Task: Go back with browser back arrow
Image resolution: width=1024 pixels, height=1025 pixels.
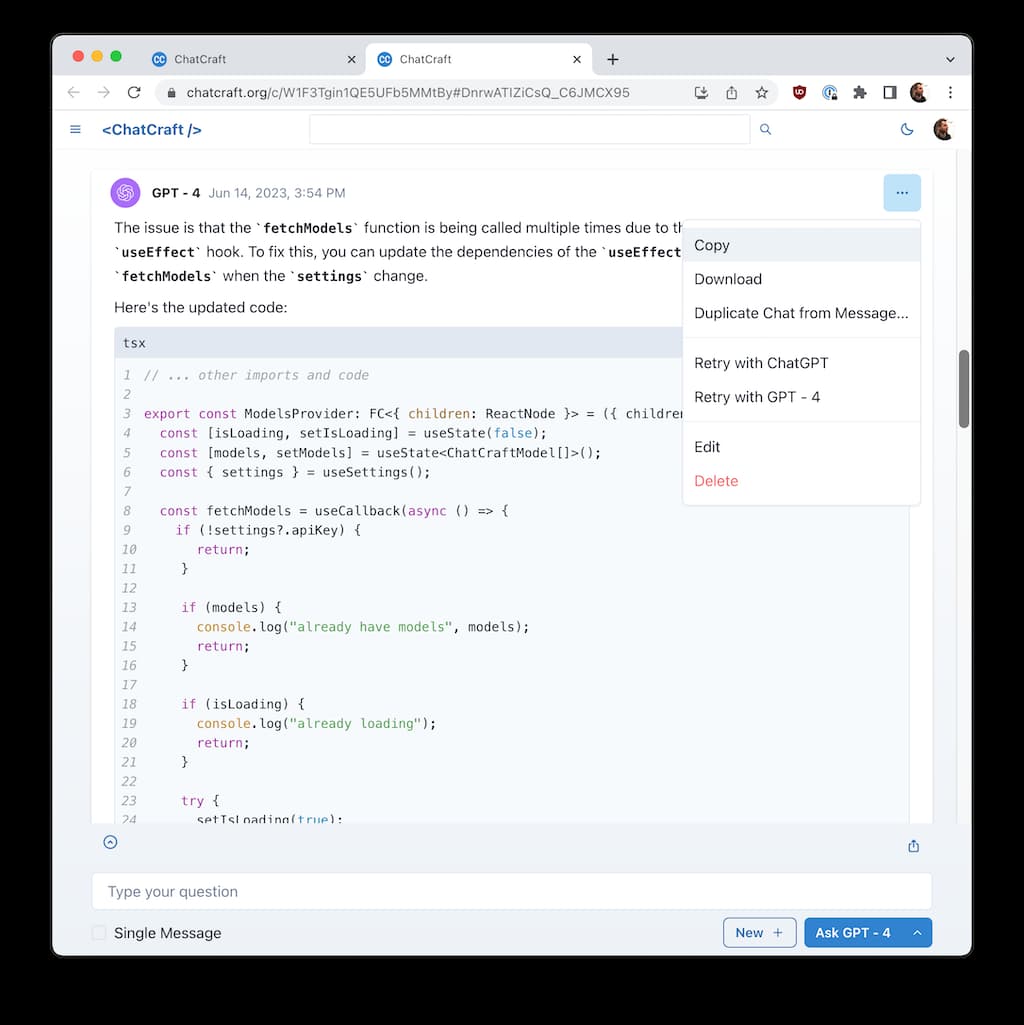Action: tap(73, 93)
